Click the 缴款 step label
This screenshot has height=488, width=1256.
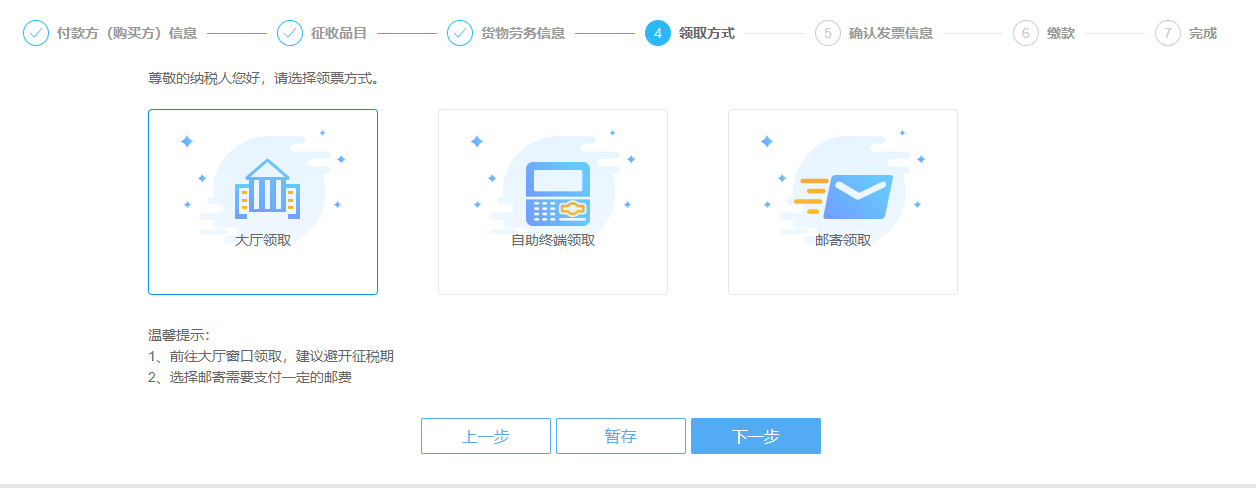point(1061,33)
